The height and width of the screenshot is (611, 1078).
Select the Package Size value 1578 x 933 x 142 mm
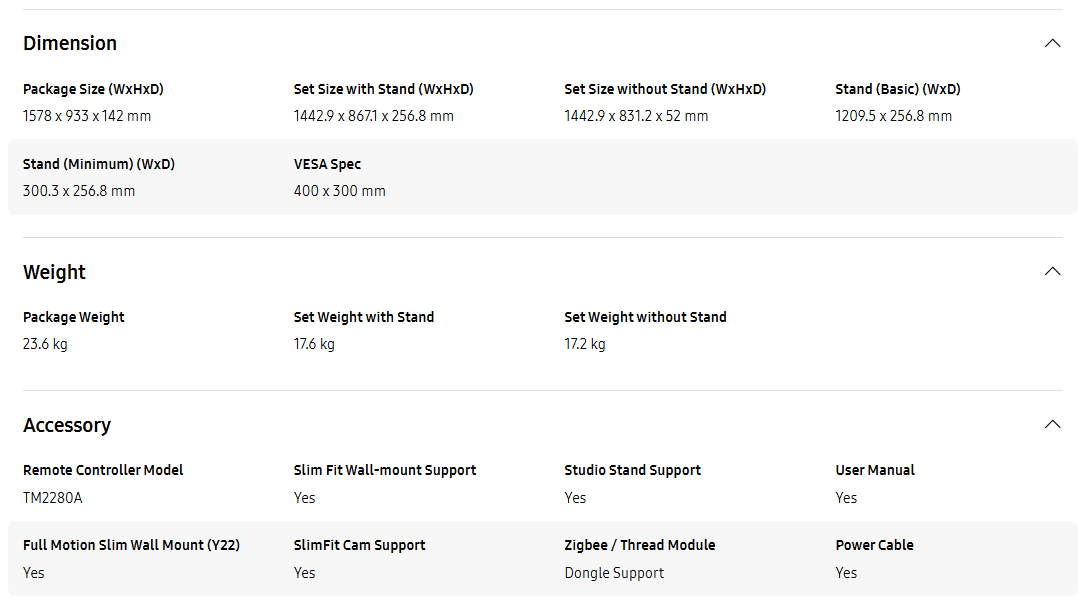point(87,116)
